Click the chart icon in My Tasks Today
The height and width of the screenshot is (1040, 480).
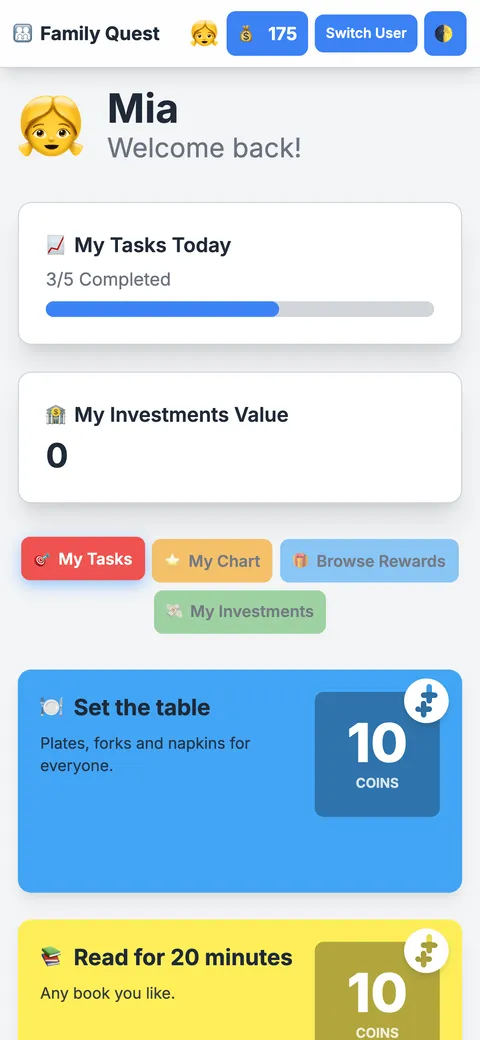[x=56, y=245]
